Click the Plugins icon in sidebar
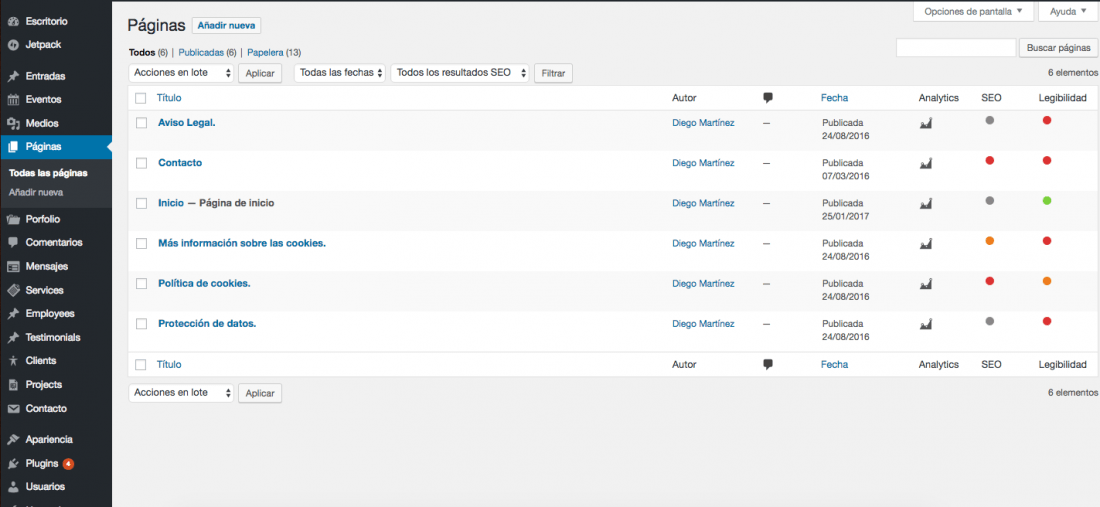Screen dimensions: 1100x507 (13, 464)
